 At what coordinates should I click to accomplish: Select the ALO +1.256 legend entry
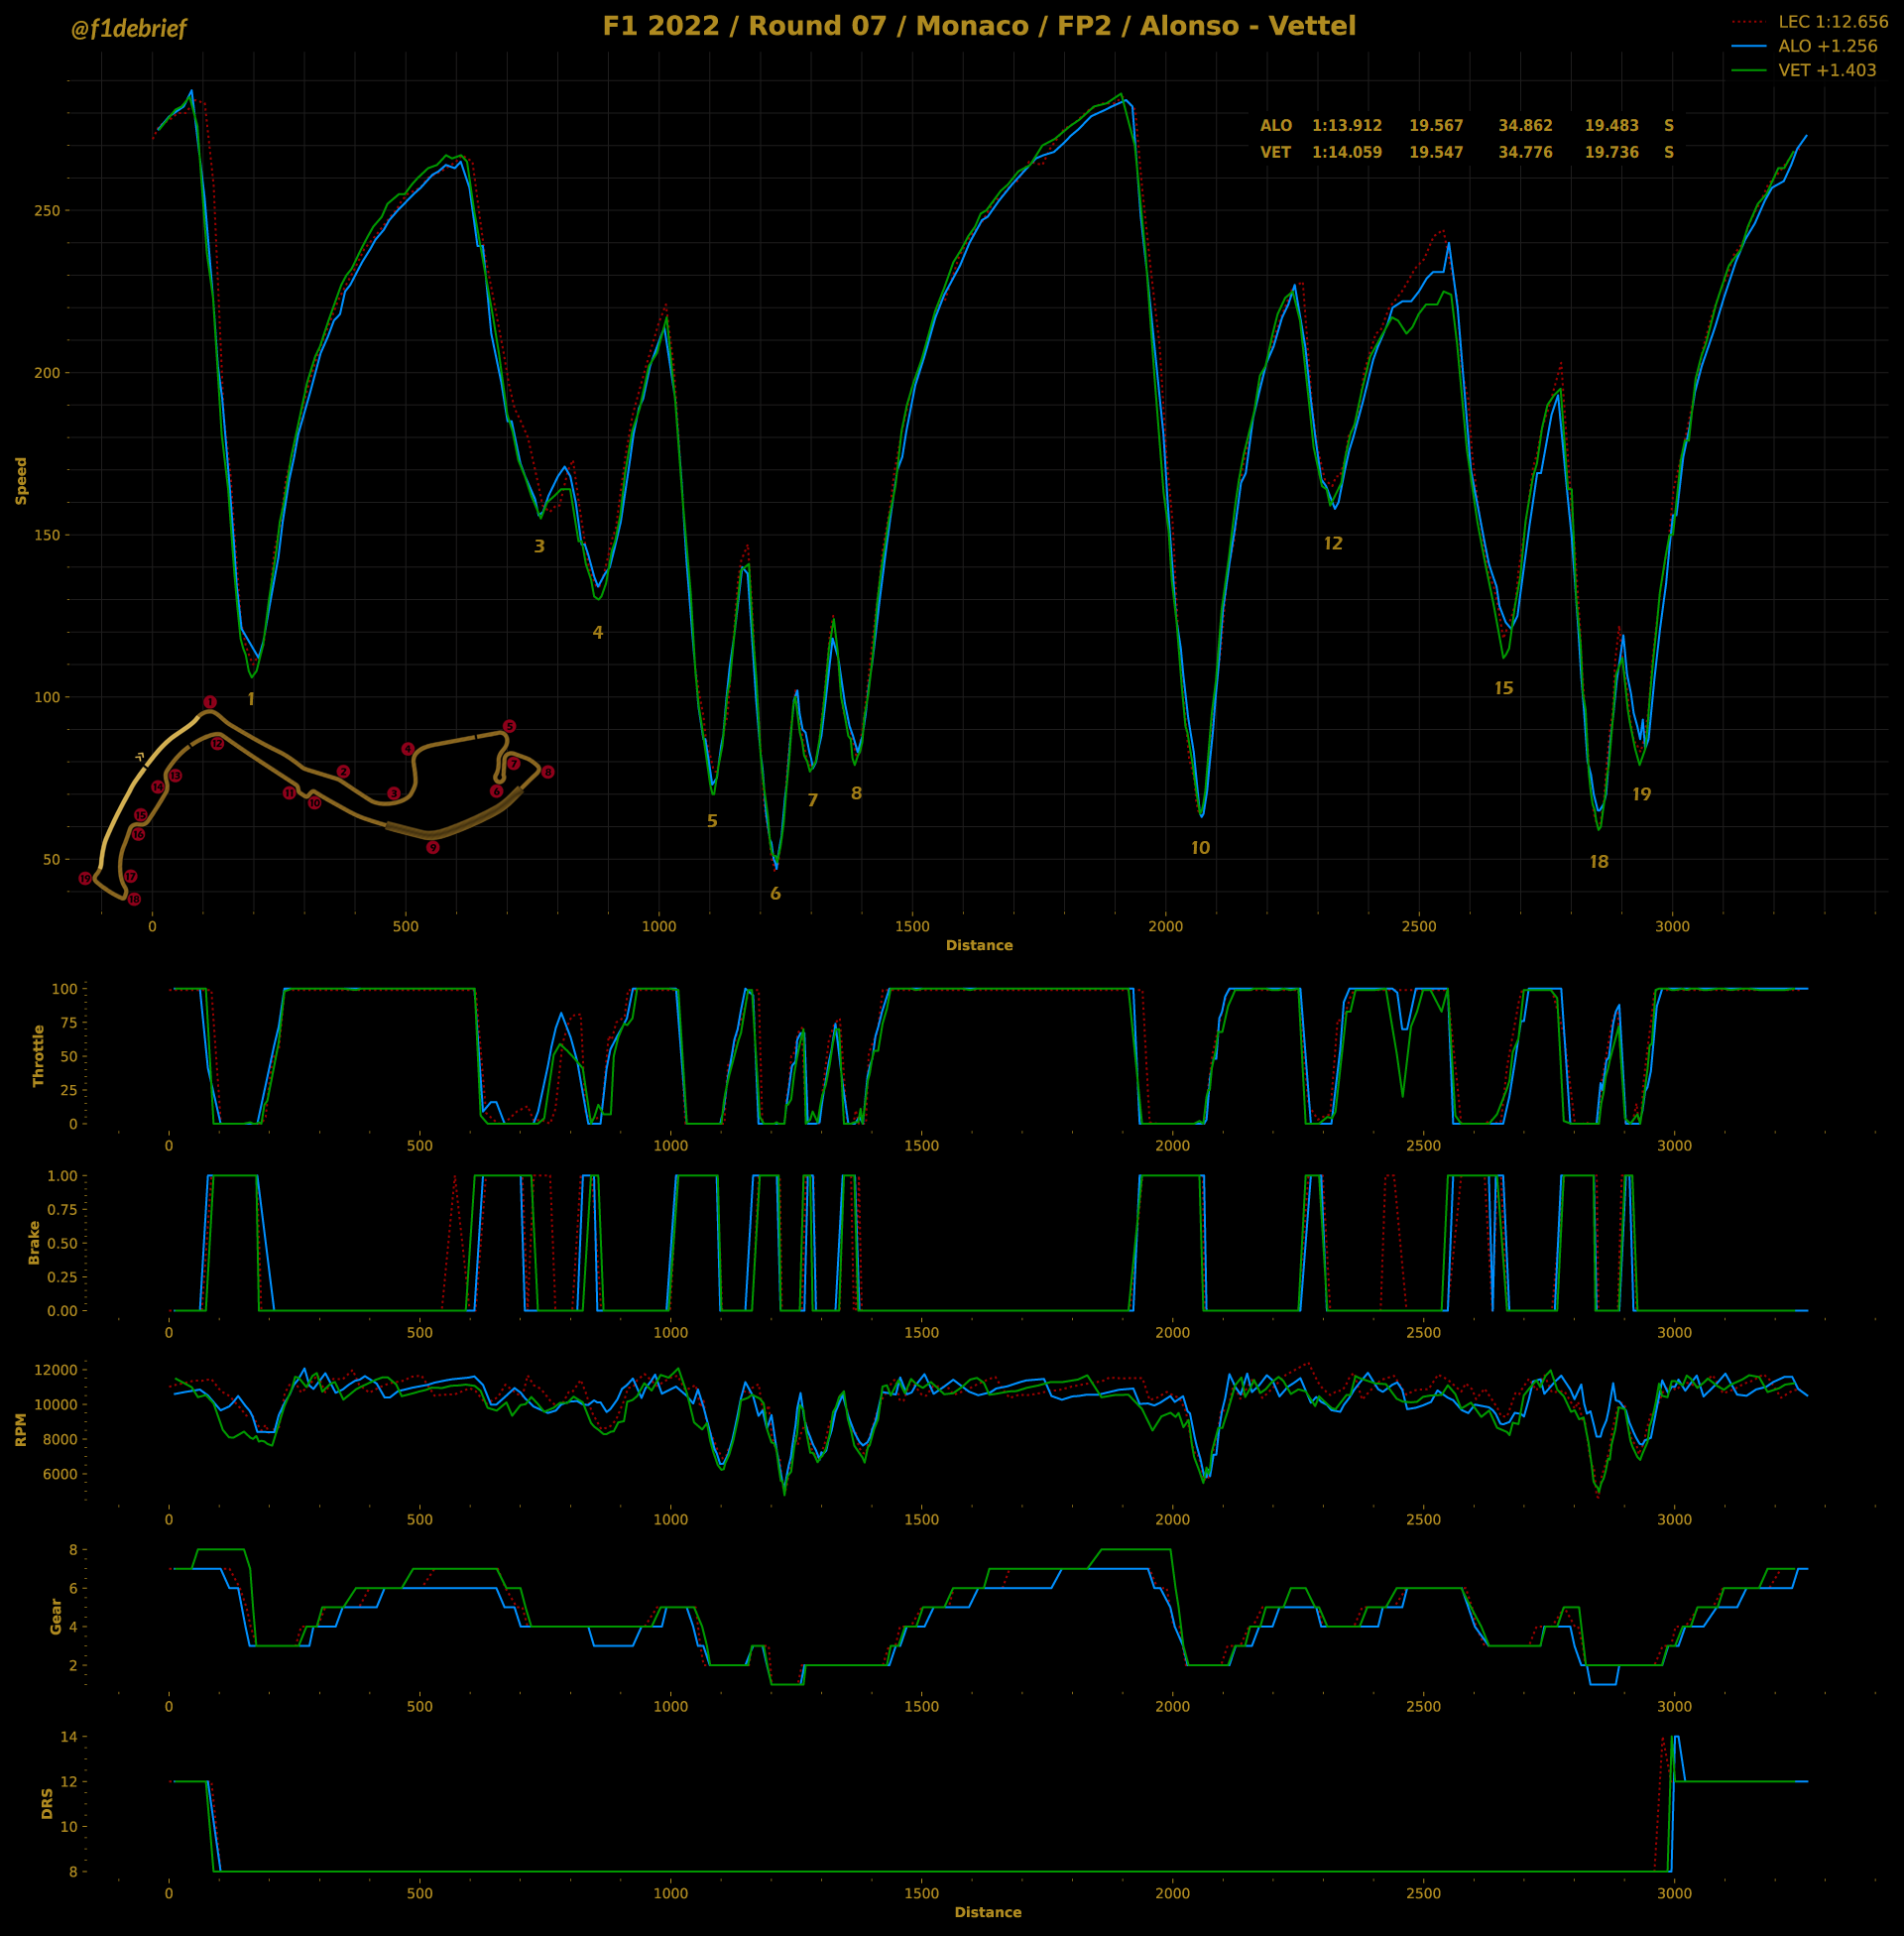[1804, 46]
